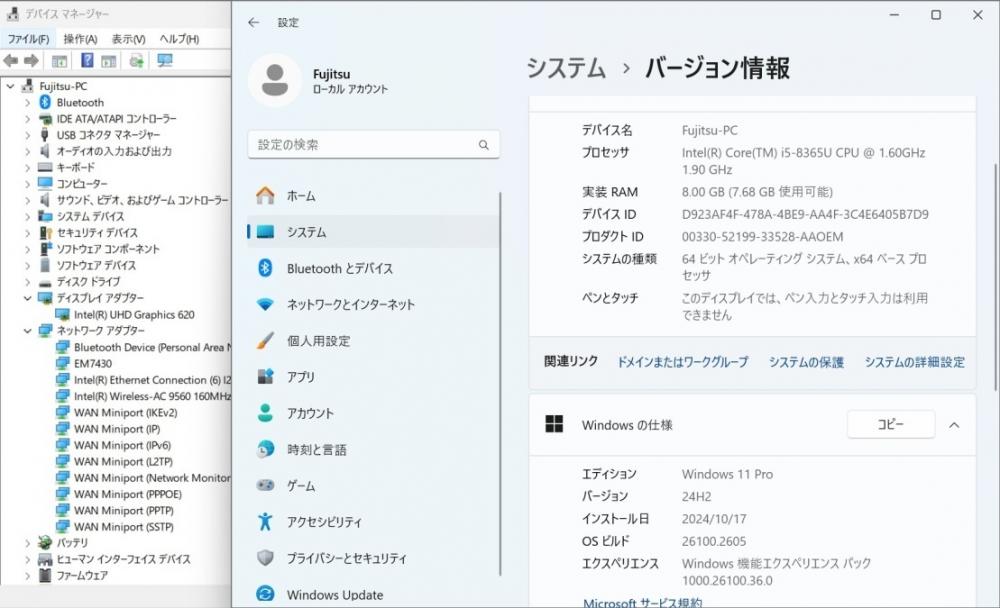Select the Intel(R) Ethernet Connection adapter
The height and width of the screenshot is (608, 1000).
(x=152, y=380)
